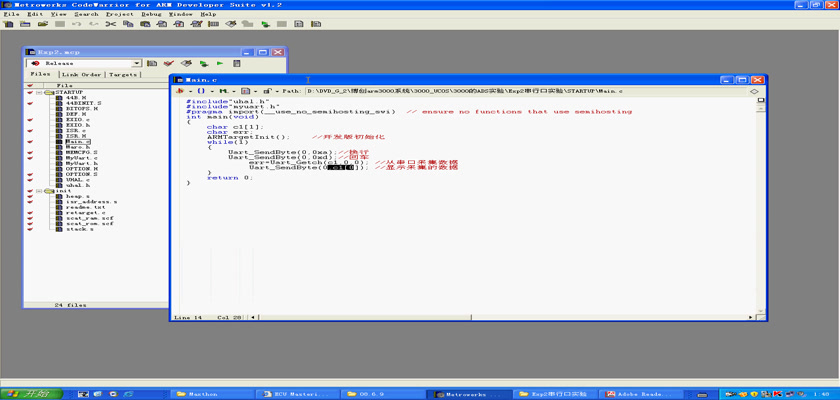Switch to ECU Master taskbar item

(x=298, y=394)
